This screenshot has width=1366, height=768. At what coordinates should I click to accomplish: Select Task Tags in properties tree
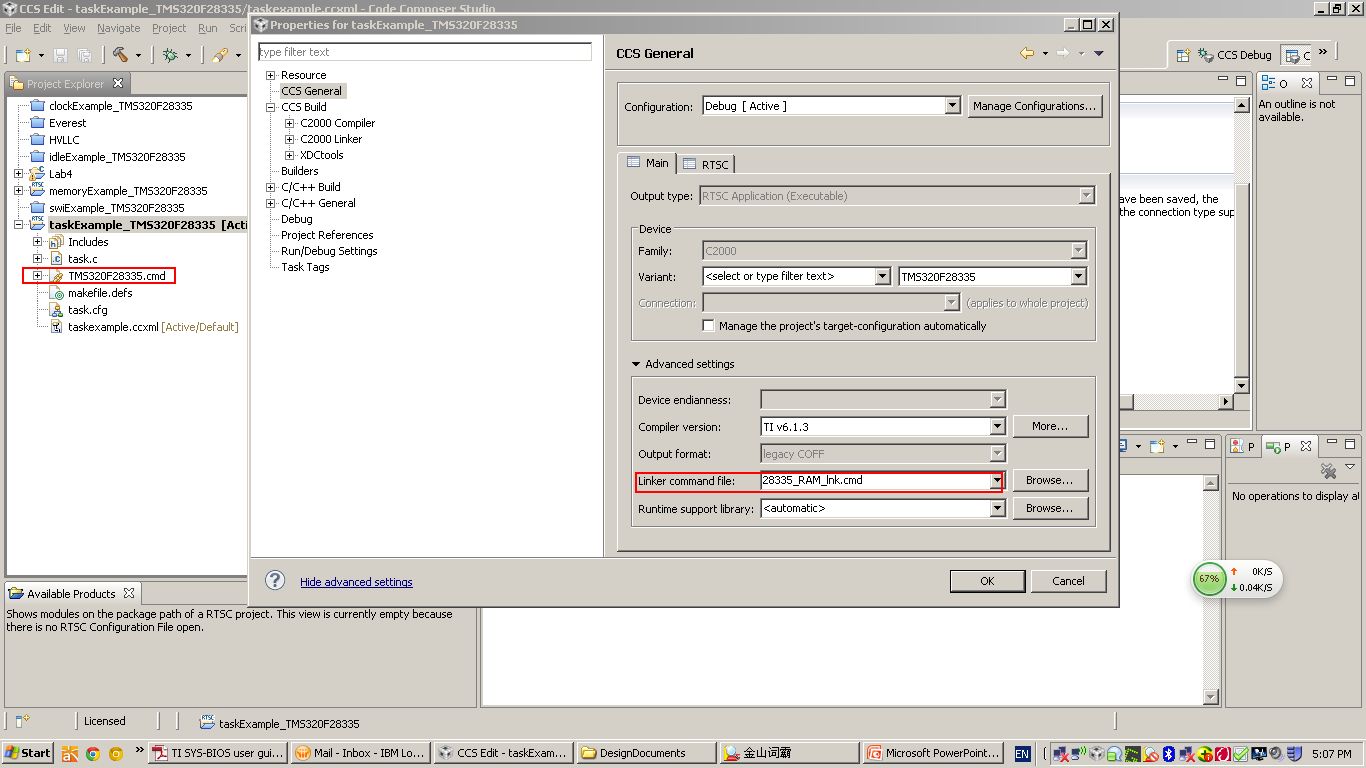(305, 267)
